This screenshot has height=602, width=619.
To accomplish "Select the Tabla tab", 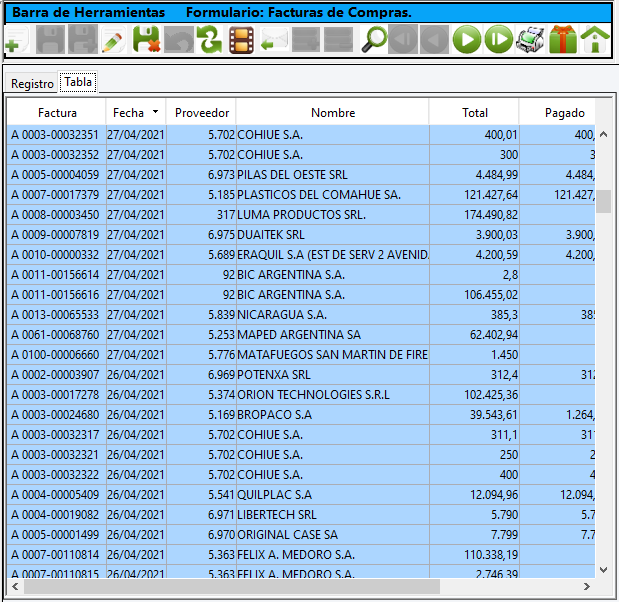I will (78, 82).
